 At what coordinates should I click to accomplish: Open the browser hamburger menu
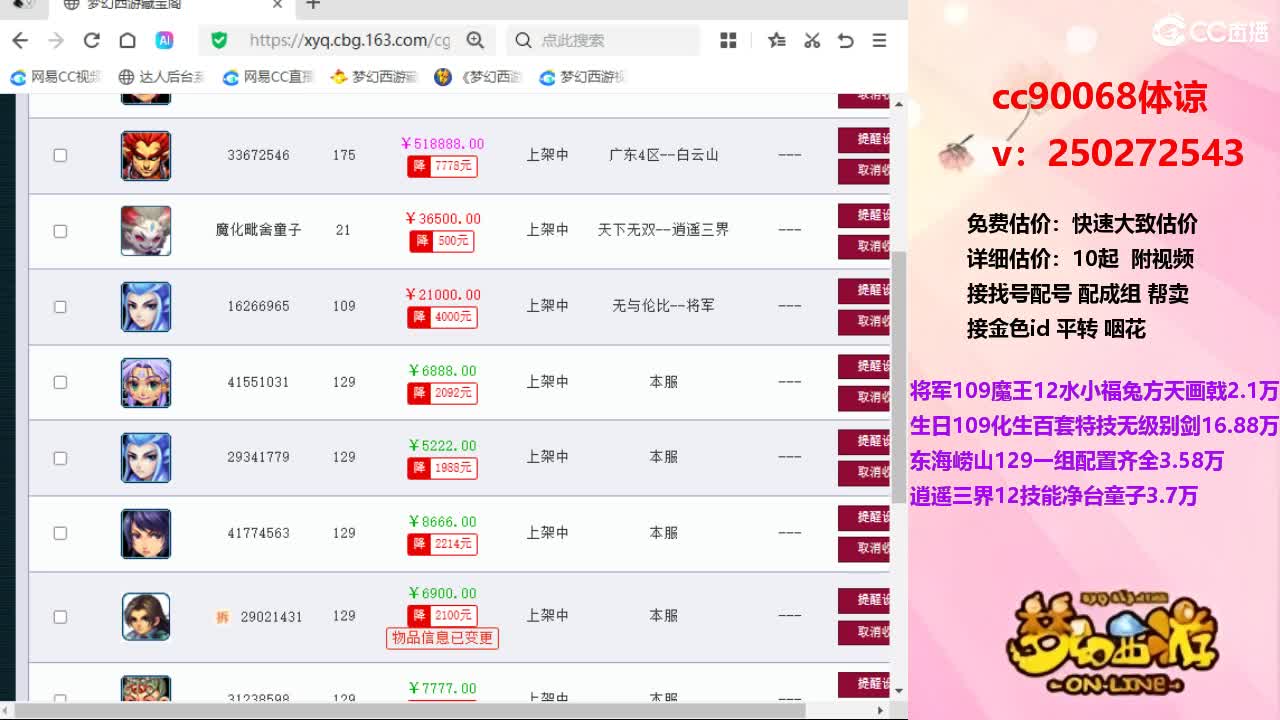click(880, 40)
